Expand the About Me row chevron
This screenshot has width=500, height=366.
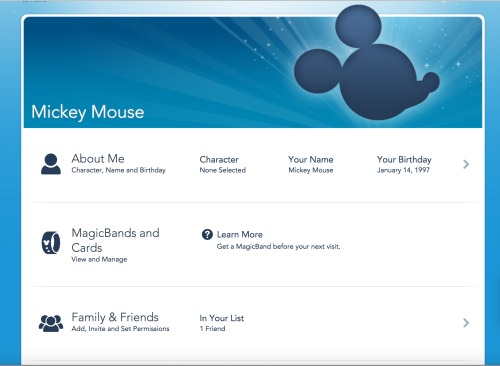tap(466, 164)
